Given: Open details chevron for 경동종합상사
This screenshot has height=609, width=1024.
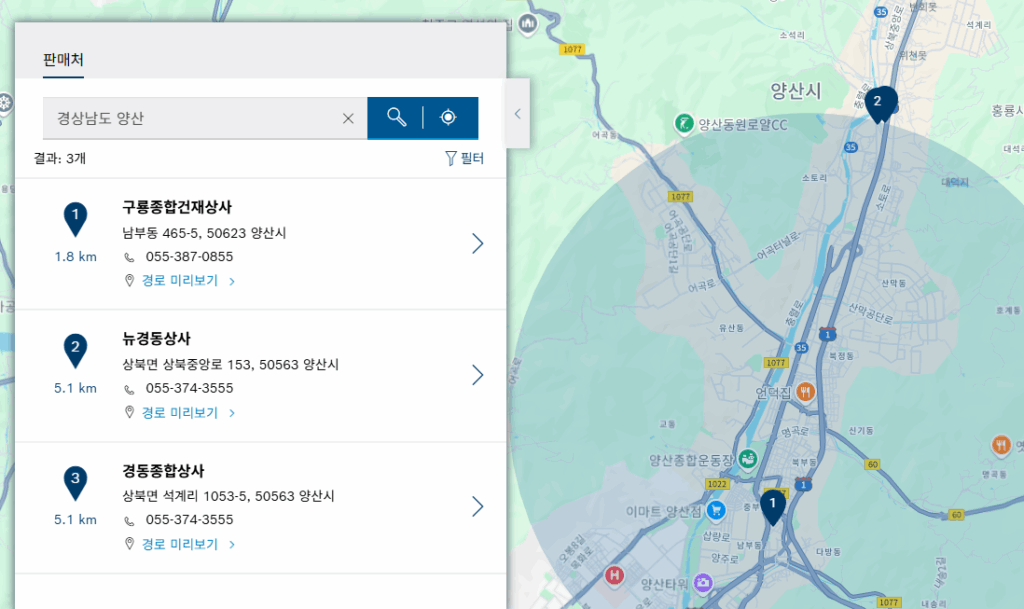Looking at the screenshot, I should pyautogui.click(x=477, y=507).
